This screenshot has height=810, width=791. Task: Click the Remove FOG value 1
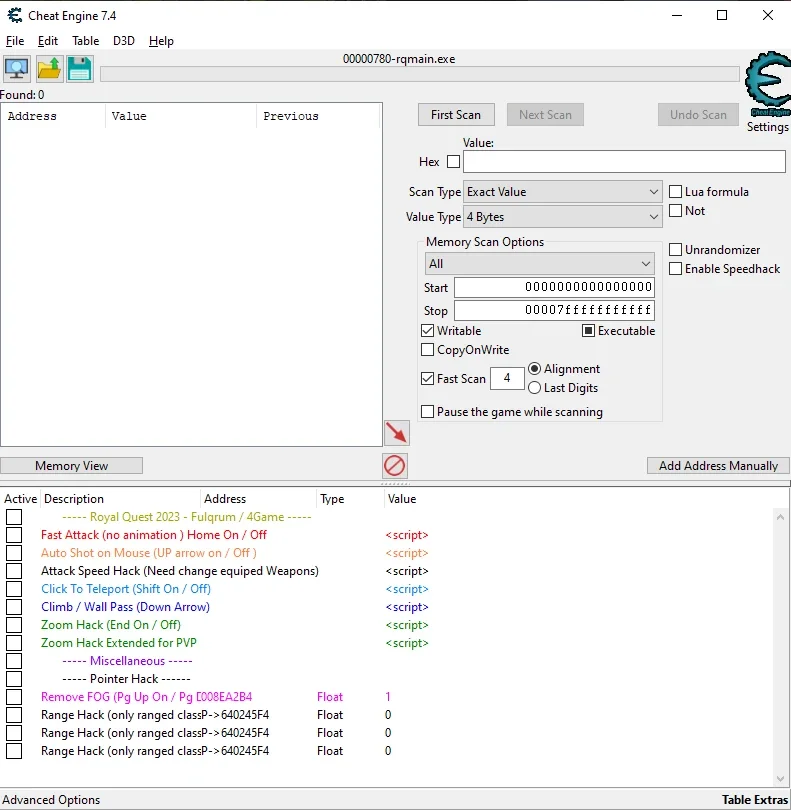388,697
